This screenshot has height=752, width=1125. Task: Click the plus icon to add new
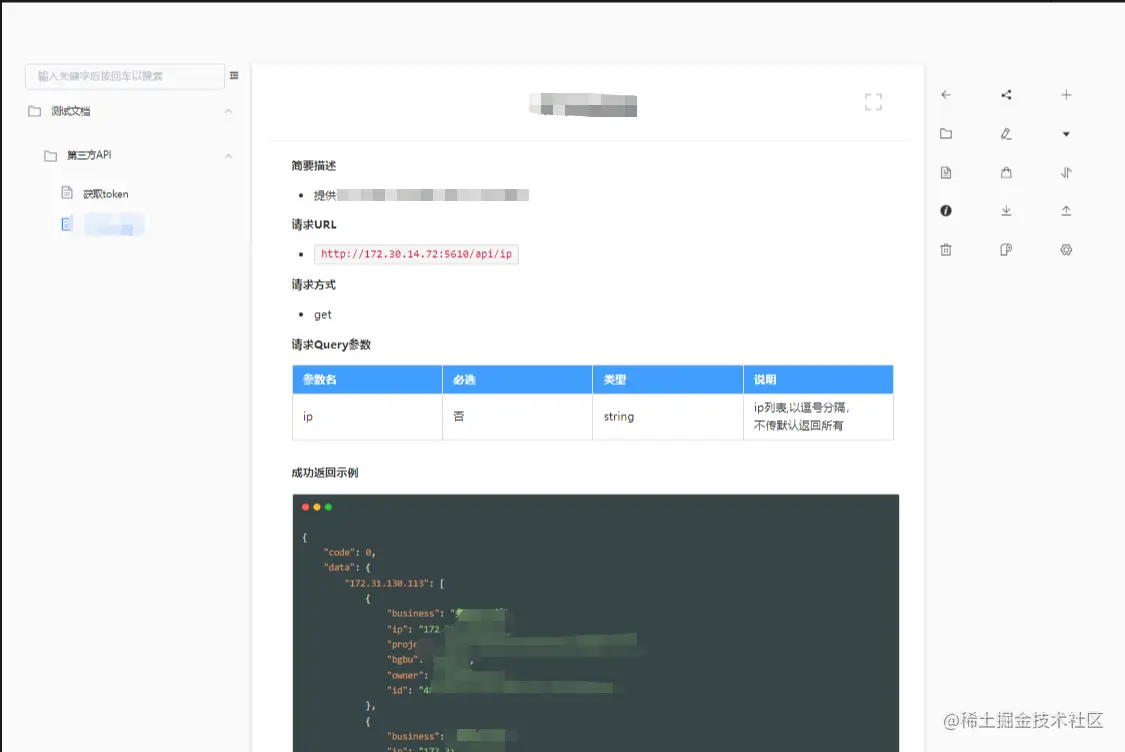click(x=1066, y=95)
